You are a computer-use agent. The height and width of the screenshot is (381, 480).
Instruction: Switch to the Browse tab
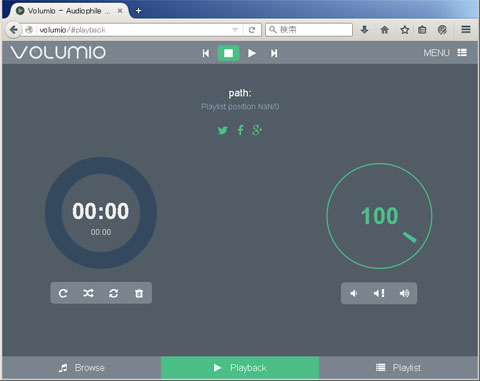pos(82,368)
